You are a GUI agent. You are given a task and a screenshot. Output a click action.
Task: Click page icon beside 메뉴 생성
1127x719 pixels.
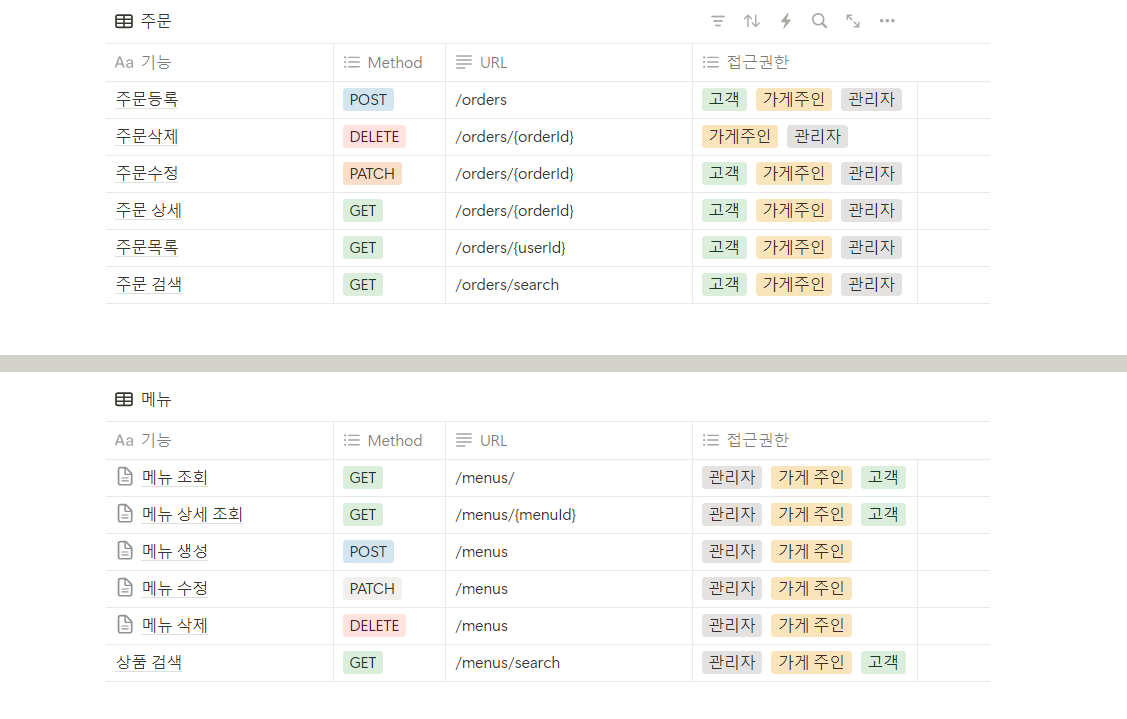click(x=125, y=550)
